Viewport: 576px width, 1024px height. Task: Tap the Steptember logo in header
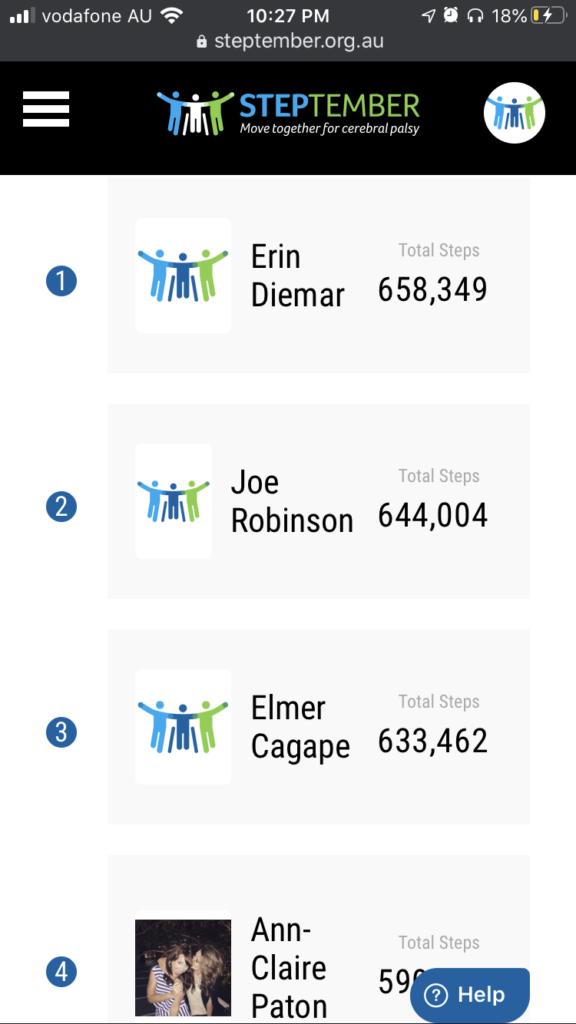(x=288, y=112)
